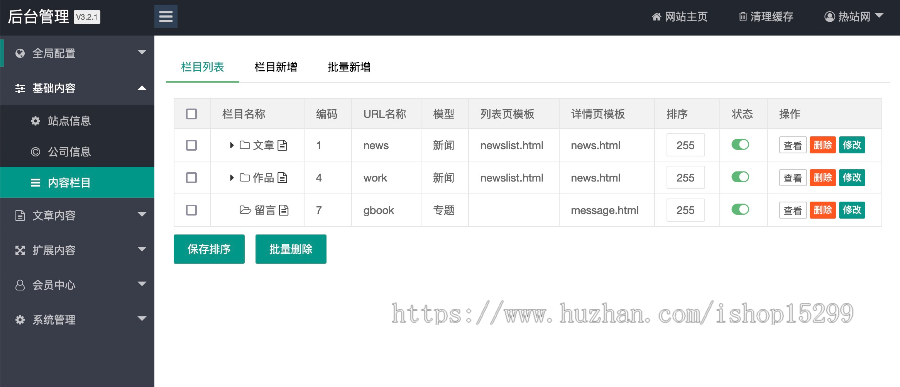Screen dimensions: 900x387
Task: Click 修改 for the news row
Action: (x=852, y=145)
